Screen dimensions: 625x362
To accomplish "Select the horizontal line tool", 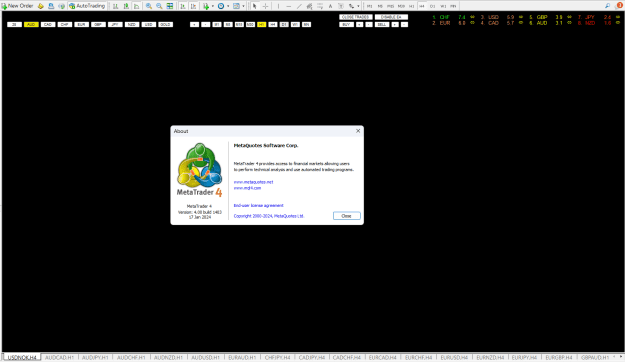I will [289, 6].
